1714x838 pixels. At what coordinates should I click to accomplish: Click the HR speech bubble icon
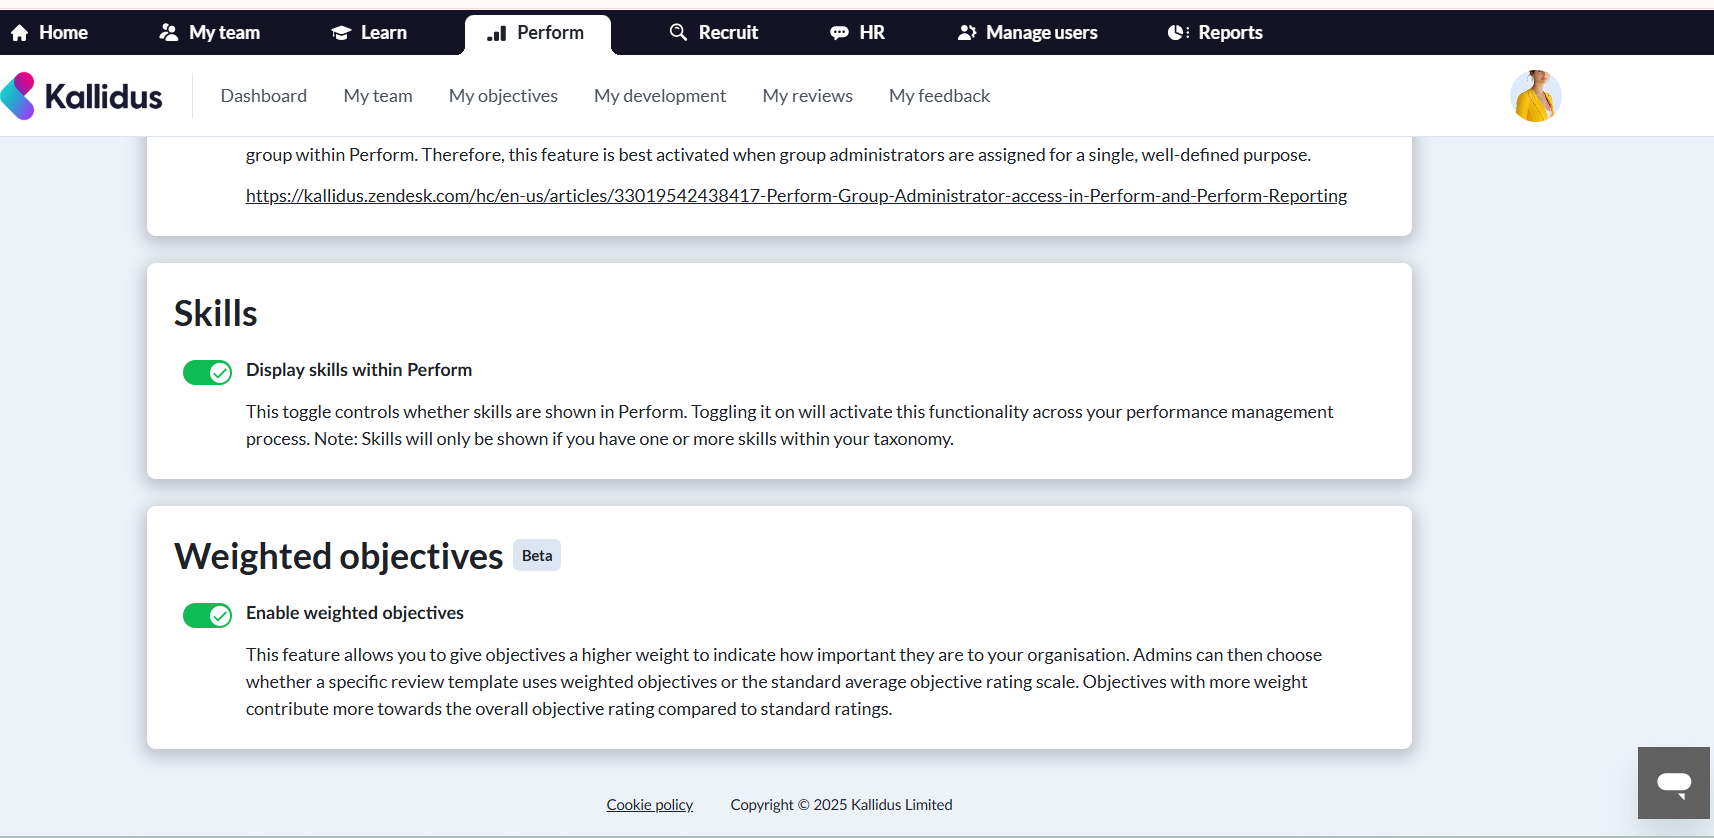tap(839, 33)
